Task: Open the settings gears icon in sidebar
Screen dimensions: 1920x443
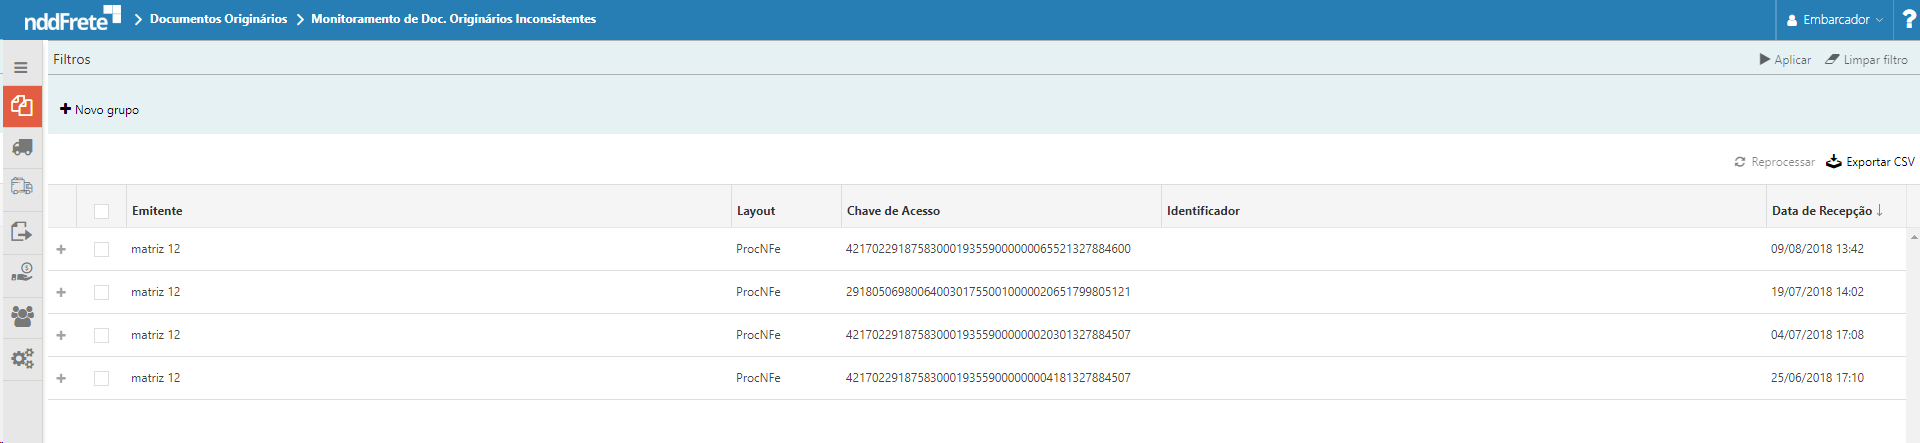Action: [x=22, y=358]
